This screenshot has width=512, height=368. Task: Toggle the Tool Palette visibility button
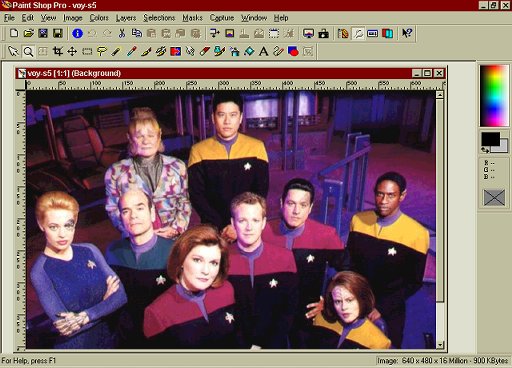click(x=343, y=33)
